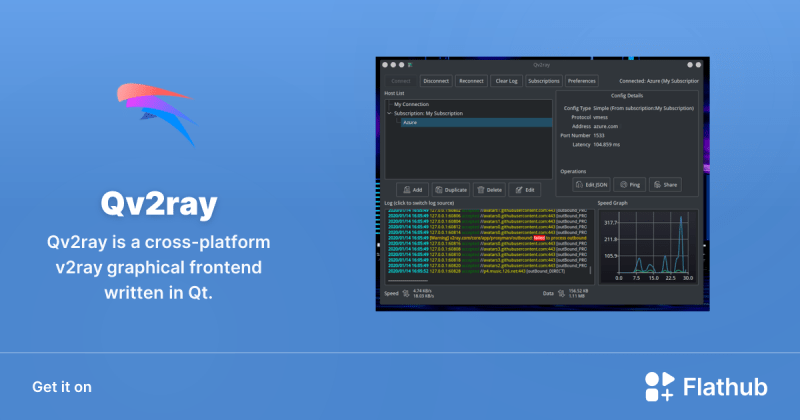The height and width of the screenshot is (420, 800).
Task: Click the address value azure.com
Action: coord(606,127)
